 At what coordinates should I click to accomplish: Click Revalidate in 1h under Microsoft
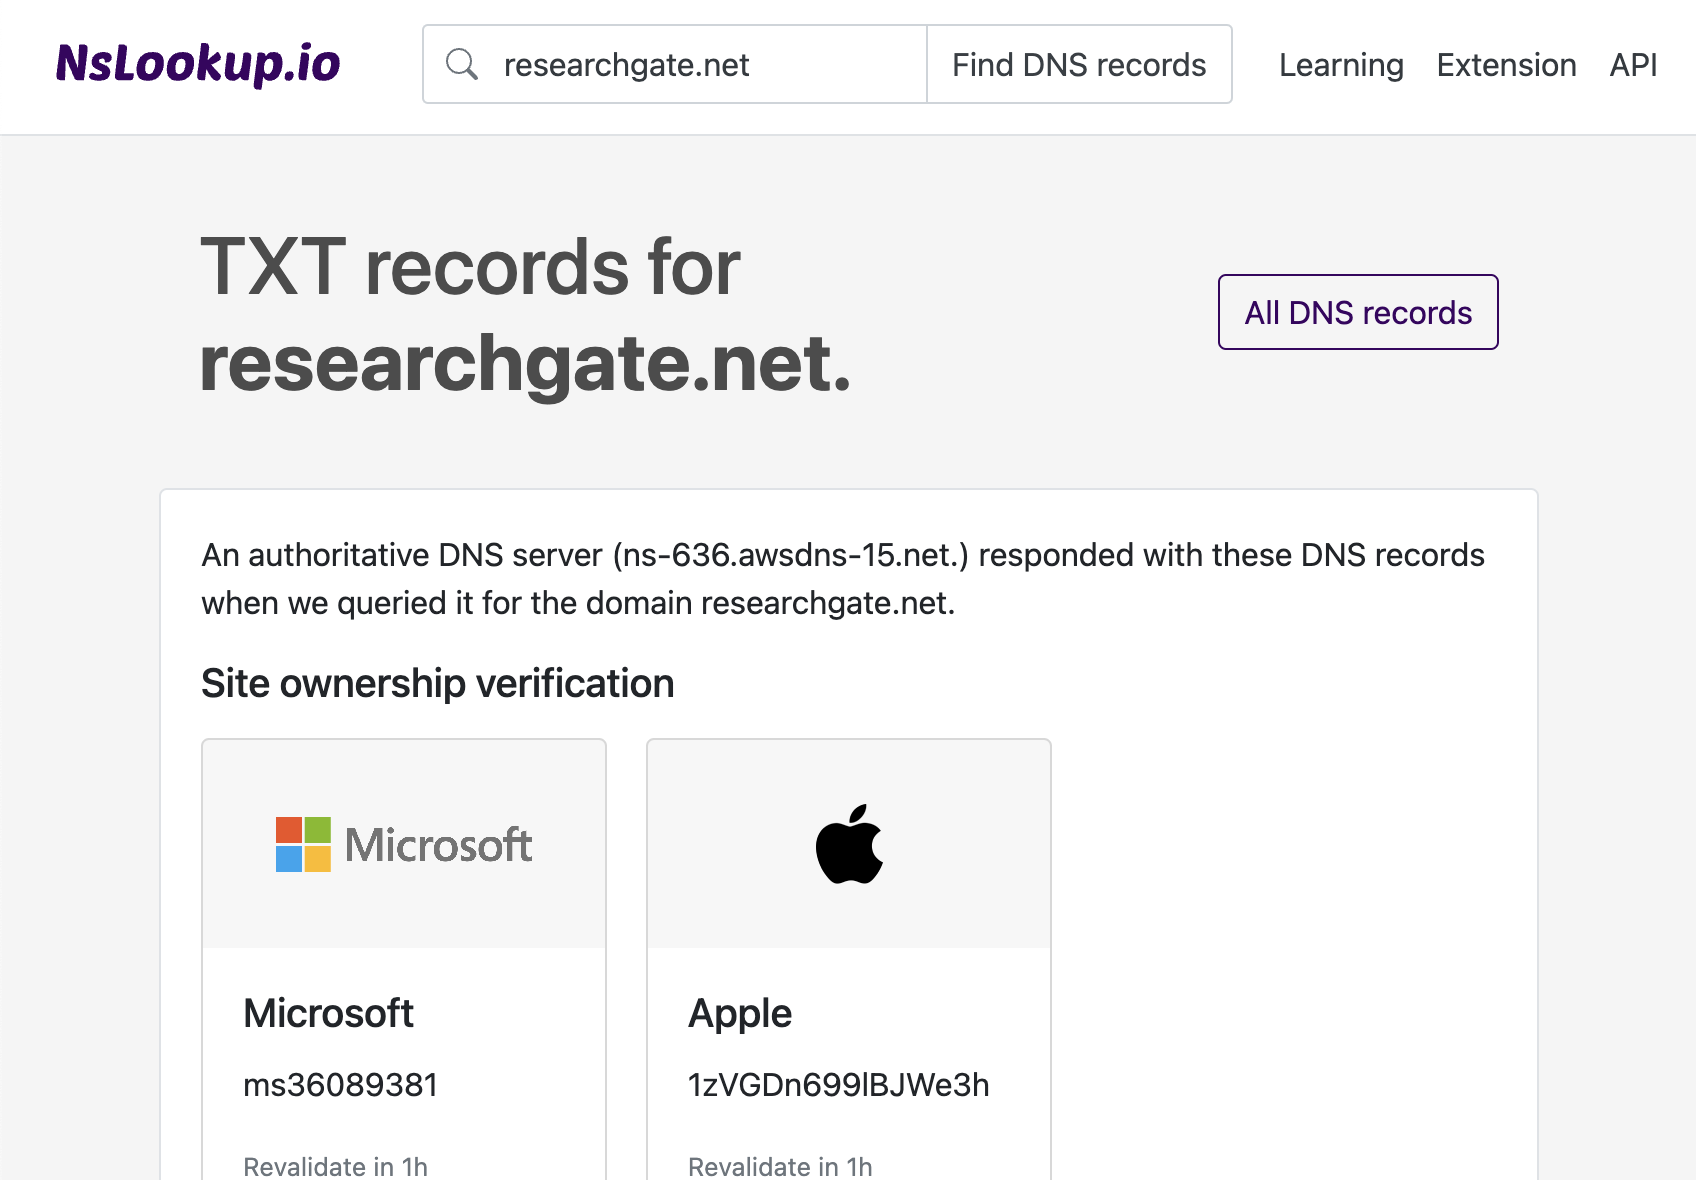pyautogui.click(x=335, y=1163)
